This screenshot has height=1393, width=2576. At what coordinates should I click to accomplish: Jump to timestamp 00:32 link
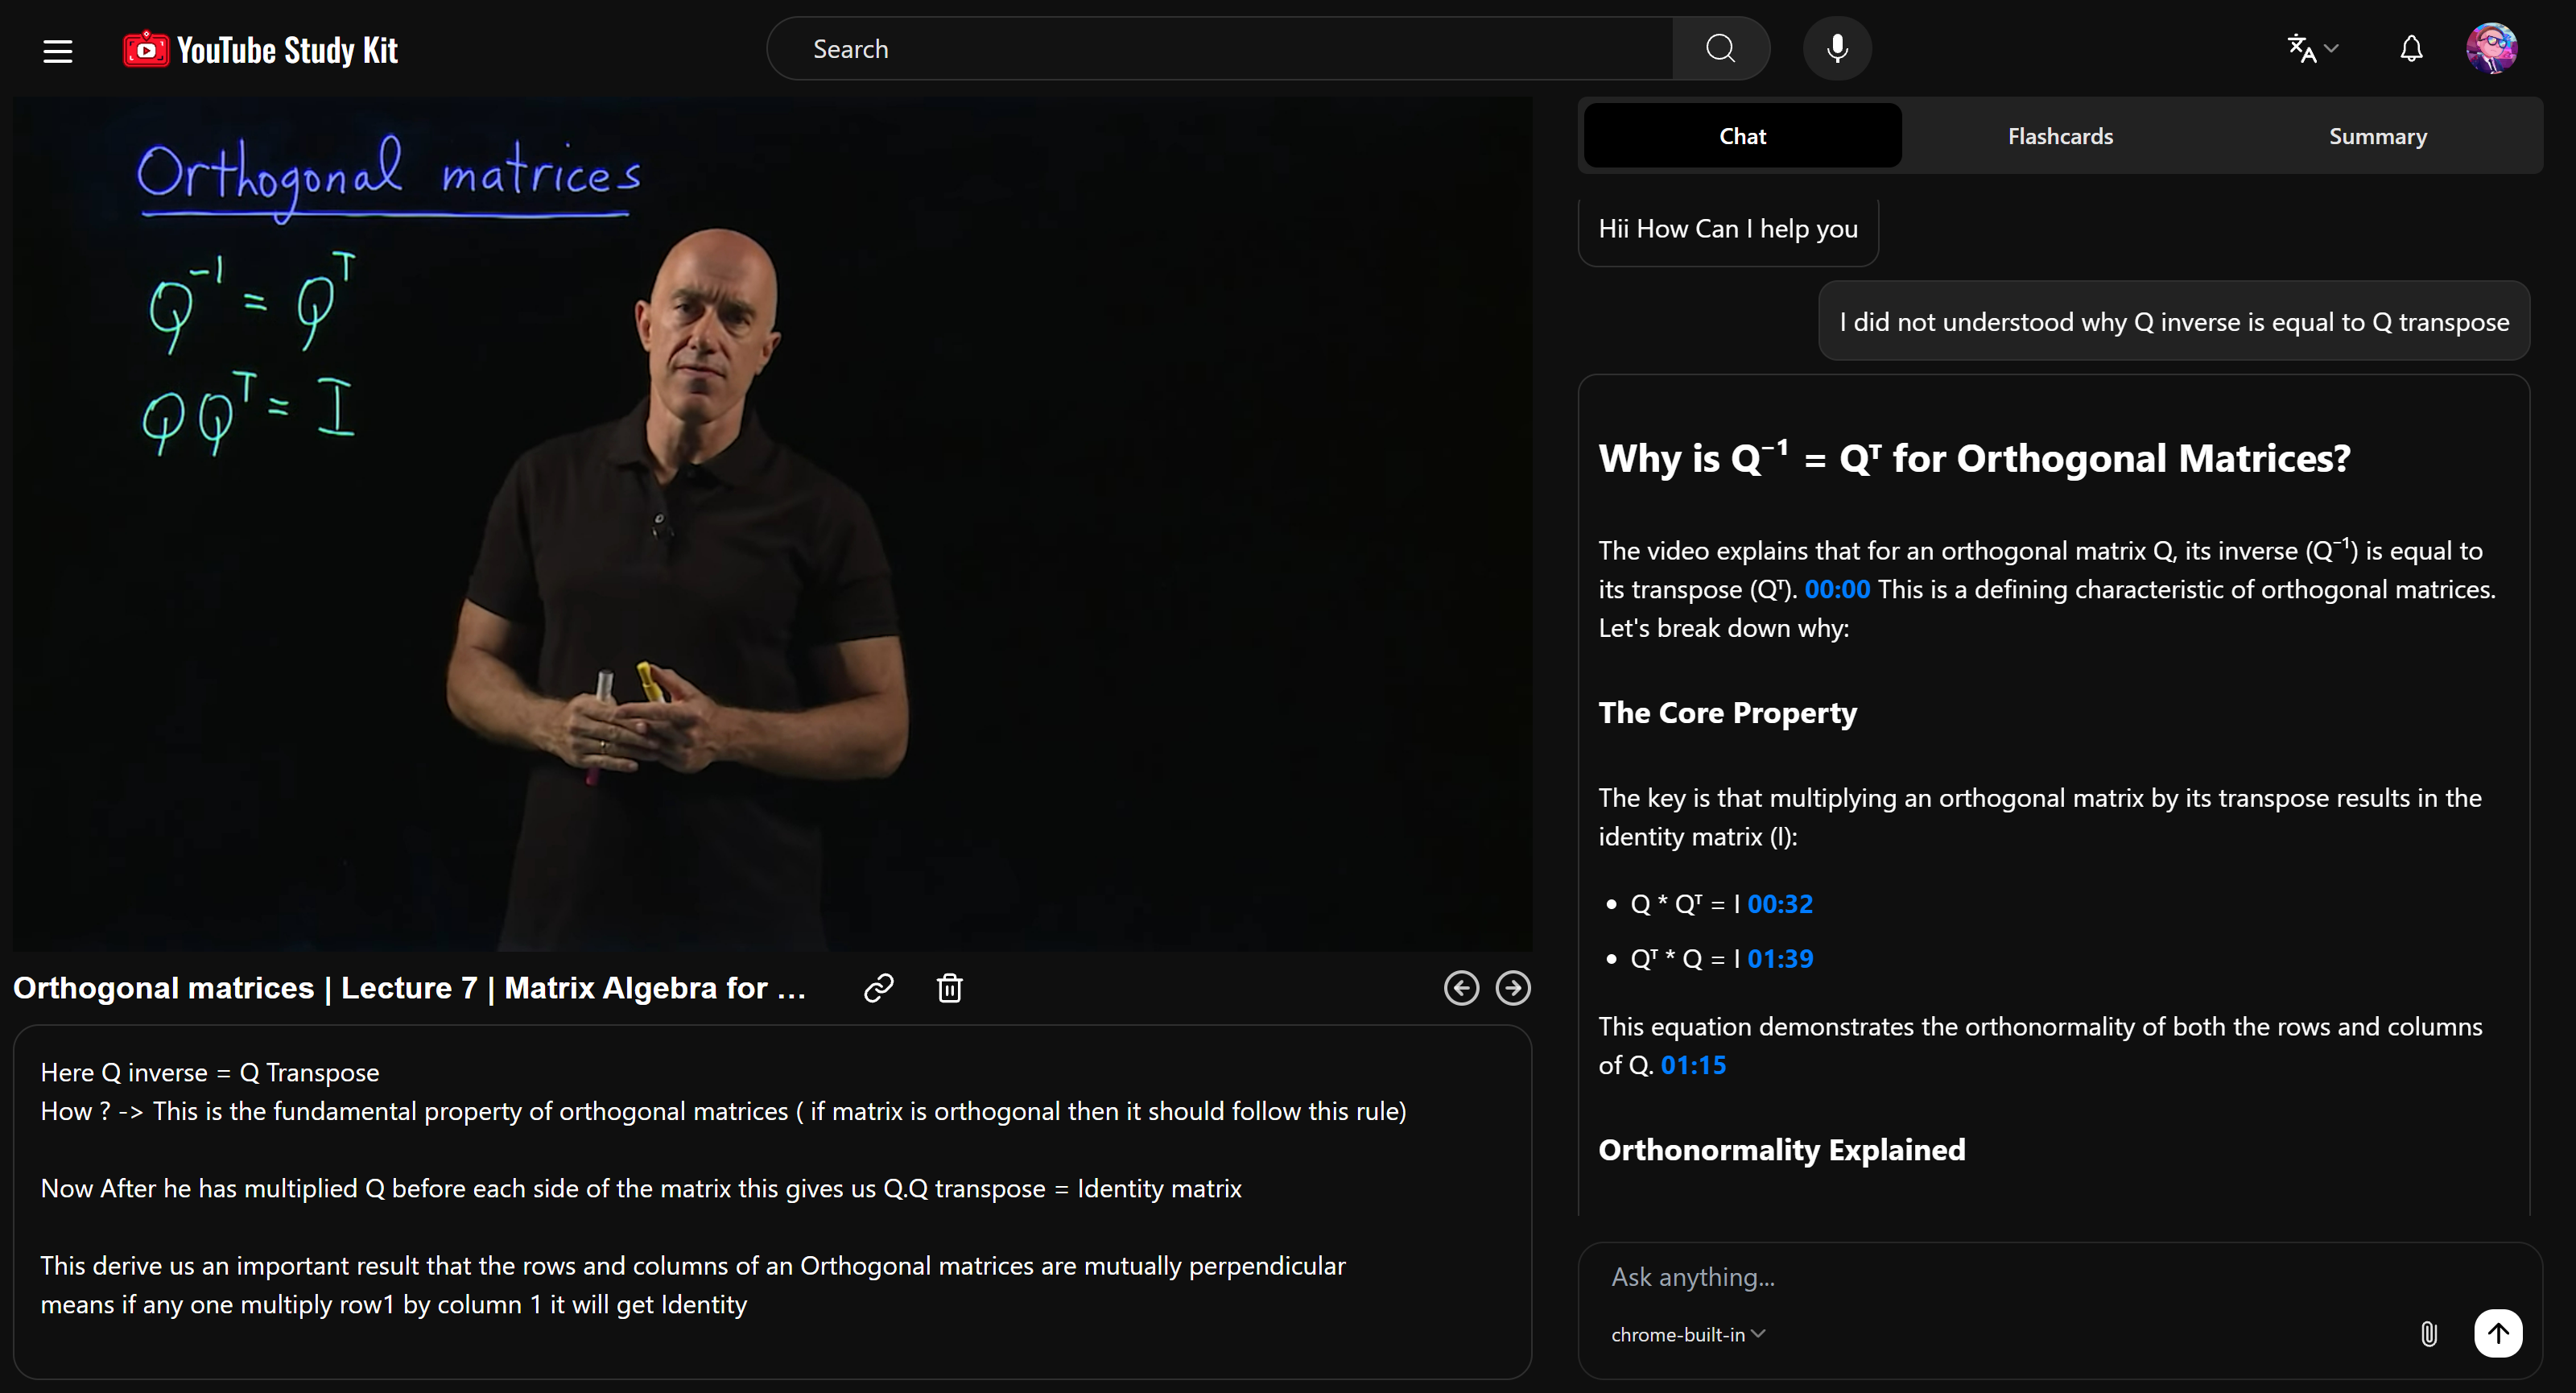(x=1780, y=904)
